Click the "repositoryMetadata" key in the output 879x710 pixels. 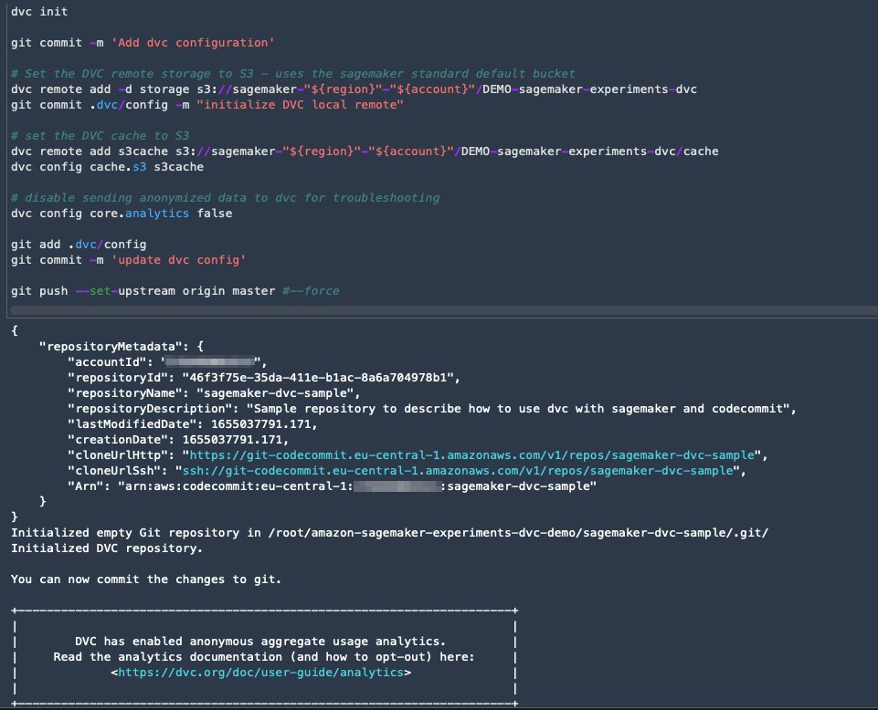[110, 346]
